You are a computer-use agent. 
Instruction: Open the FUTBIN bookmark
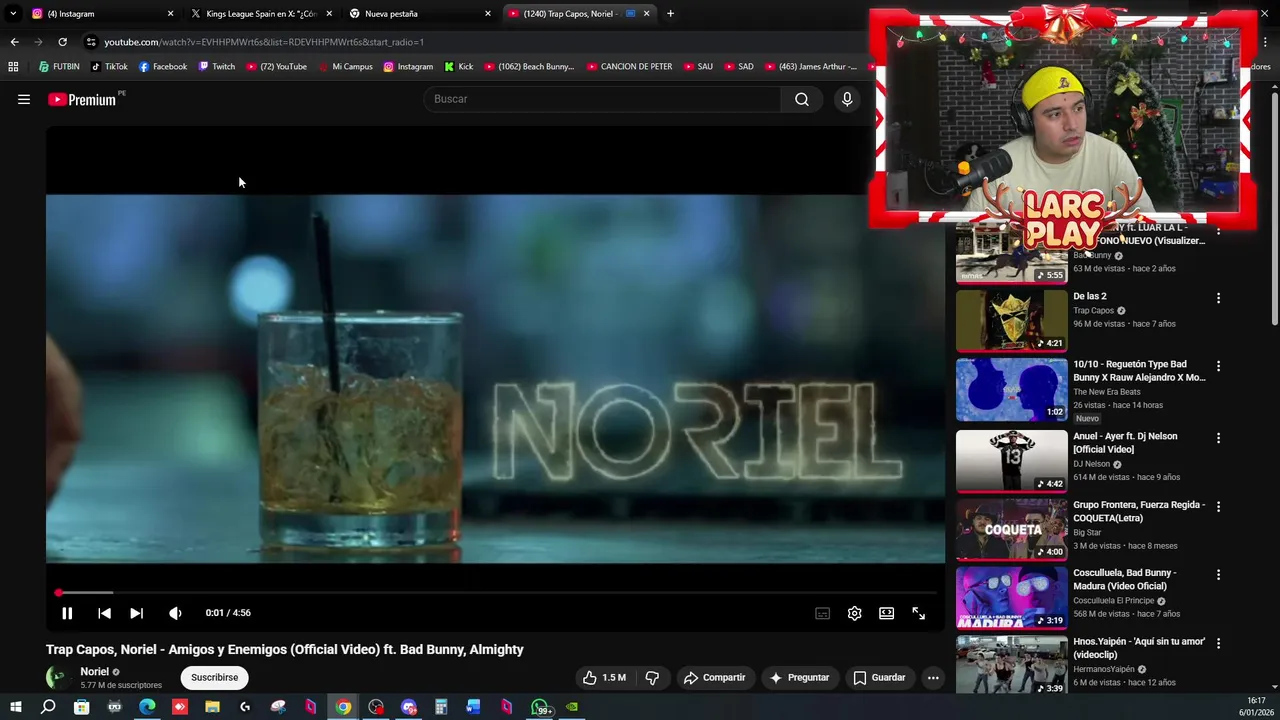(59, 67)
